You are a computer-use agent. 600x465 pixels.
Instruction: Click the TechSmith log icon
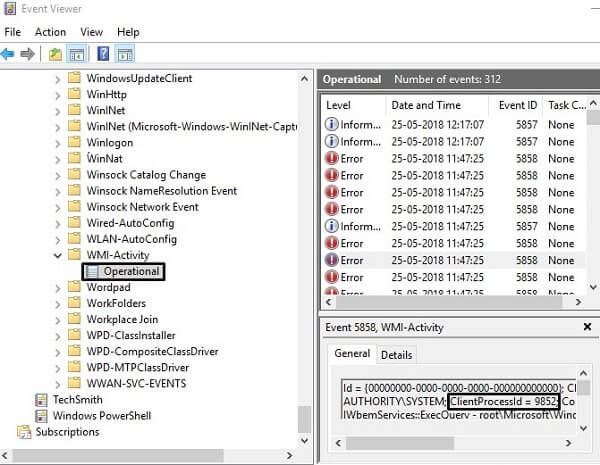point(41,400)
